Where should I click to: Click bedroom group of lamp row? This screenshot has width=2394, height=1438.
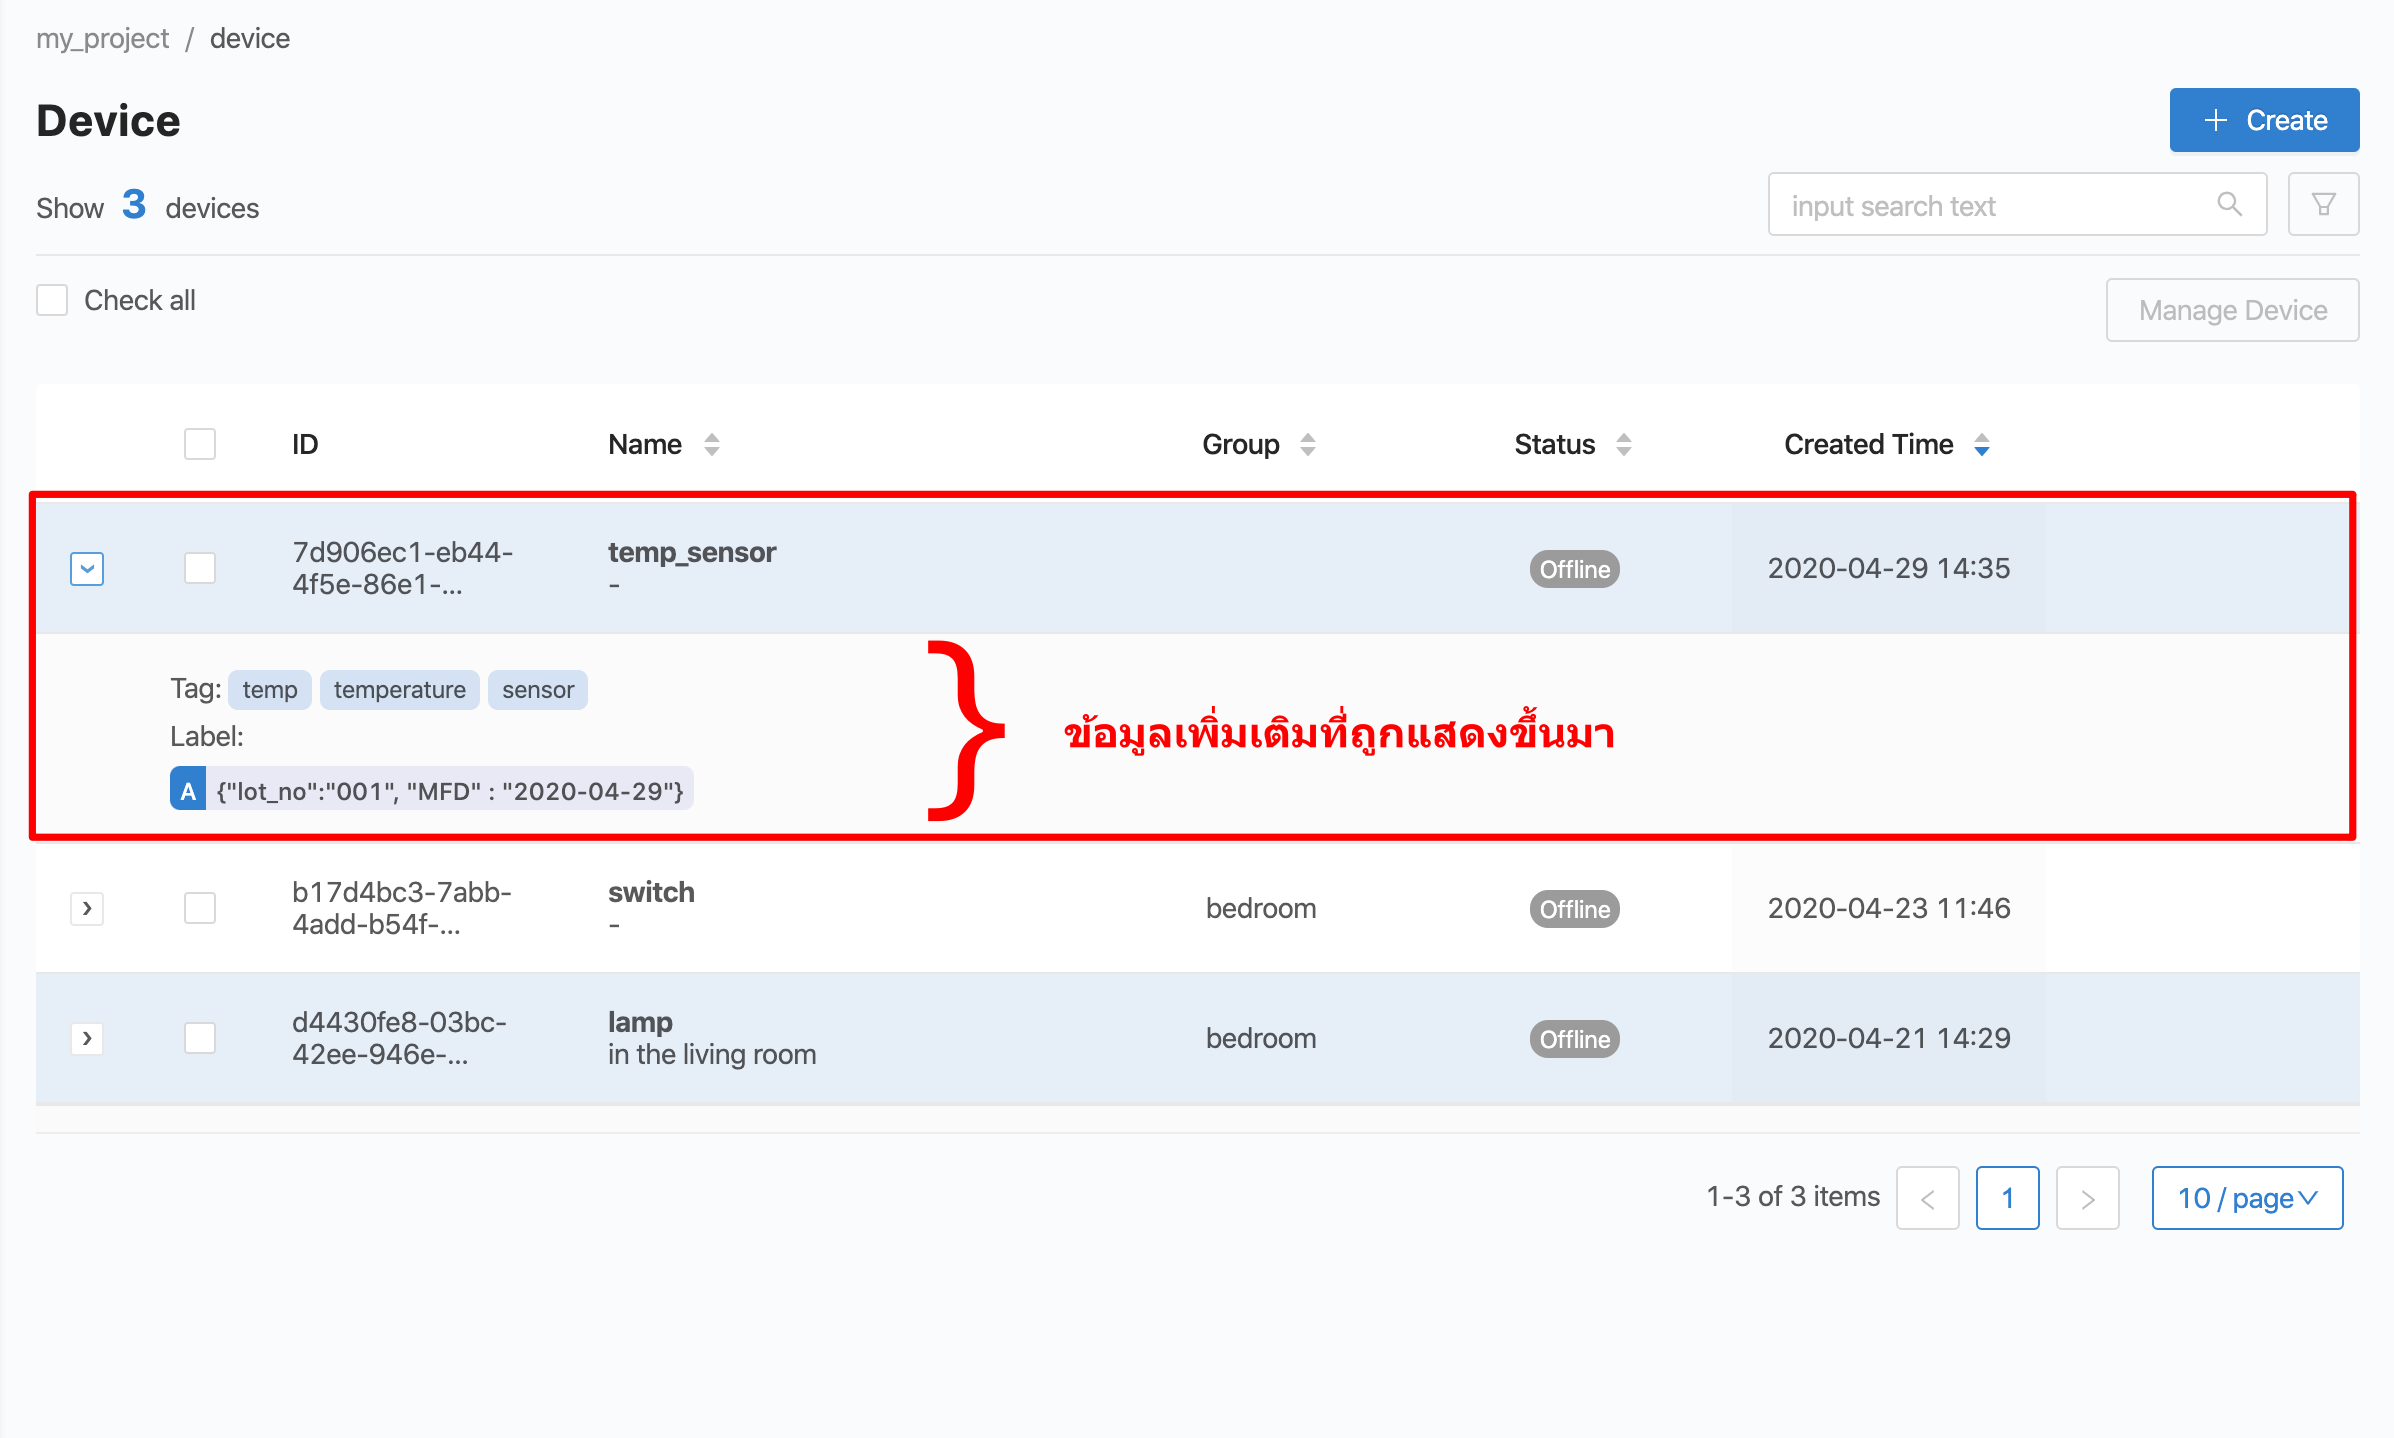click(x=1261, y=1038)
